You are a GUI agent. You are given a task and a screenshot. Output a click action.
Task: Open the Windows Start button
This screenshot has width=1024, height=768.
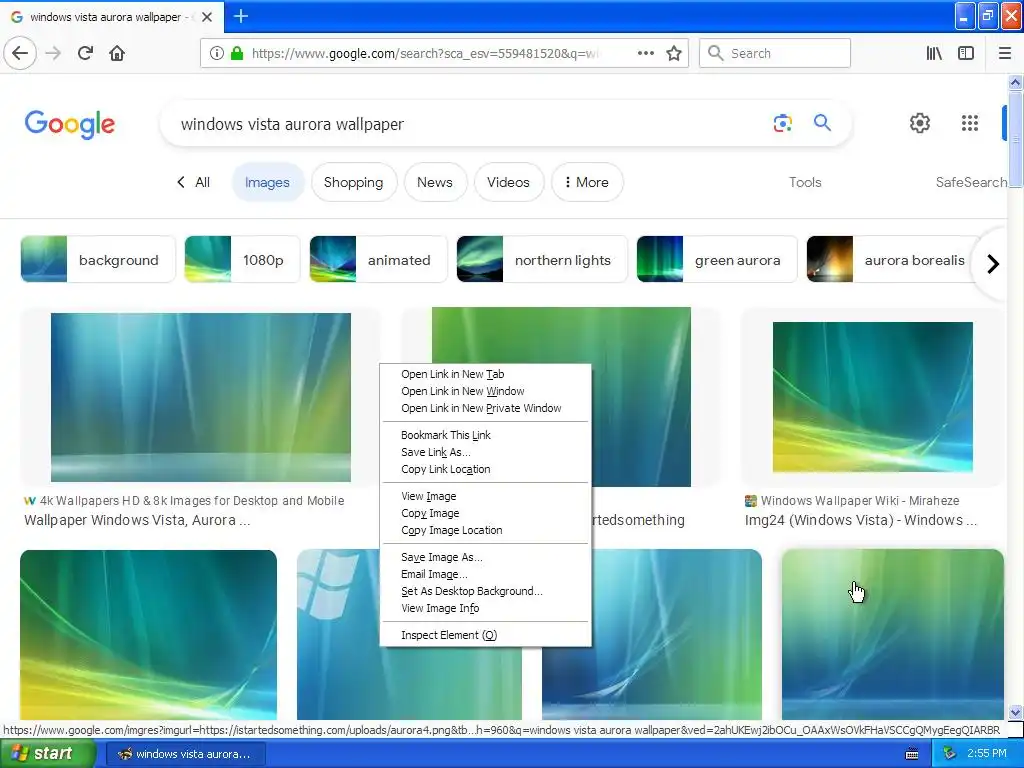(x=48, y=754)
